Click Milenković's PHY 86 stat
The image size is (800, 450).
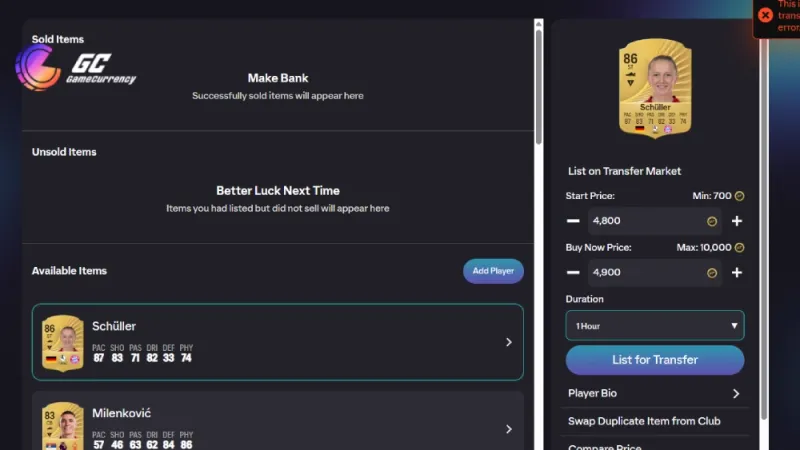click(x=186, y=440)
